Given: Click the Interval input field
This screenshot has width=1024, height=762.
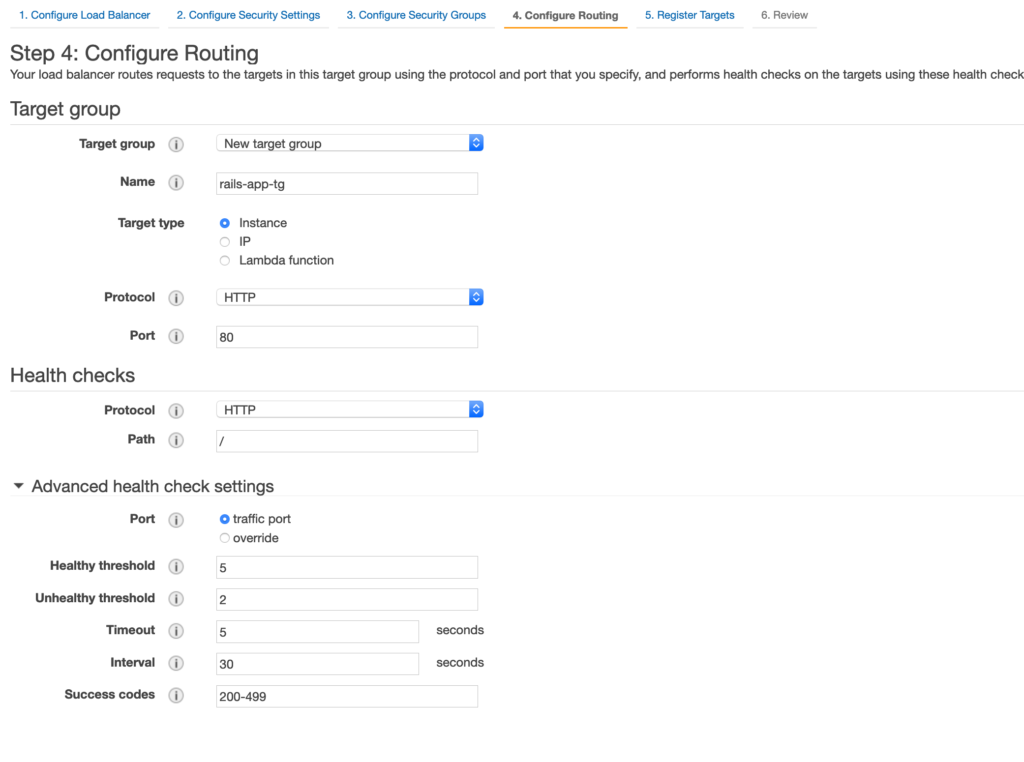Looking at the screenshot, I should 317,664.
